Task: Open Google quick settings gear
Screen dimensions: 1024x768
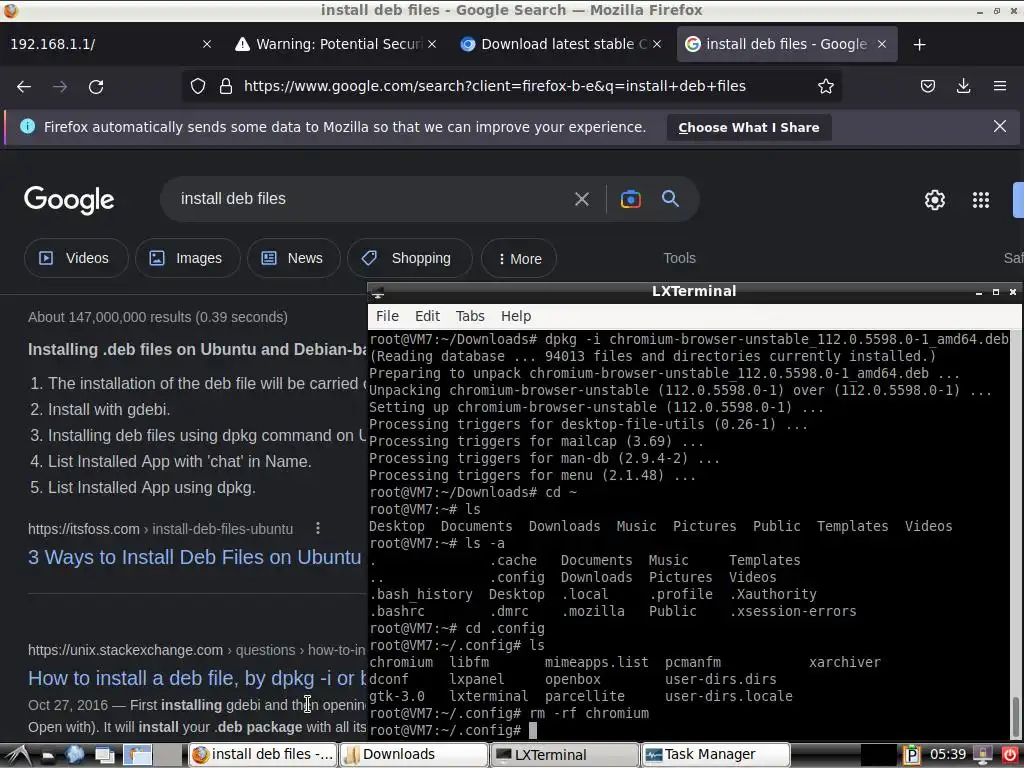Action: point(935,200)
